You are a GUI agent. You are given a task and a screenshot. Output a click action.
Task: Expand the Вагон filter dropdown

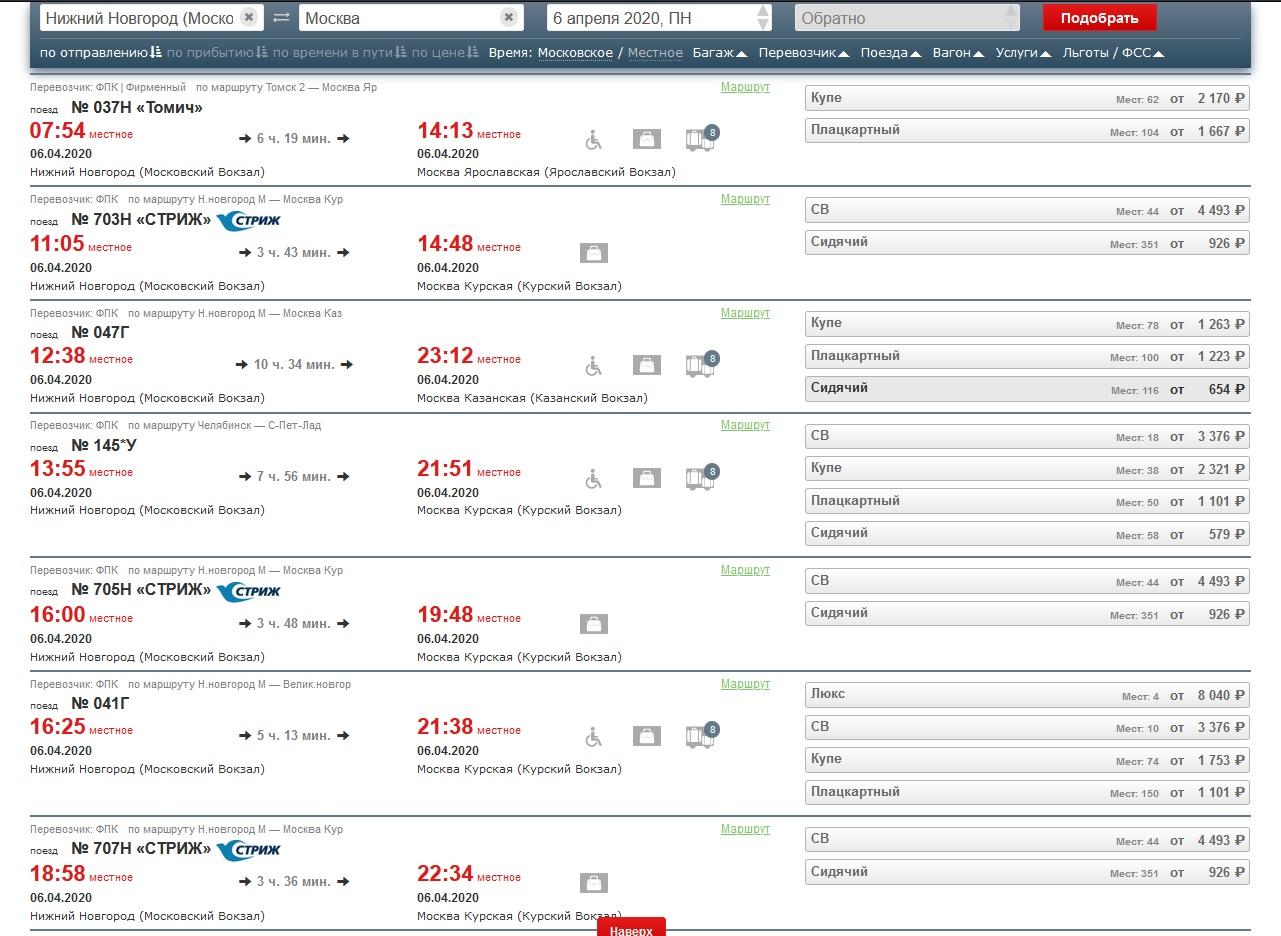click(x=957, y=53)
